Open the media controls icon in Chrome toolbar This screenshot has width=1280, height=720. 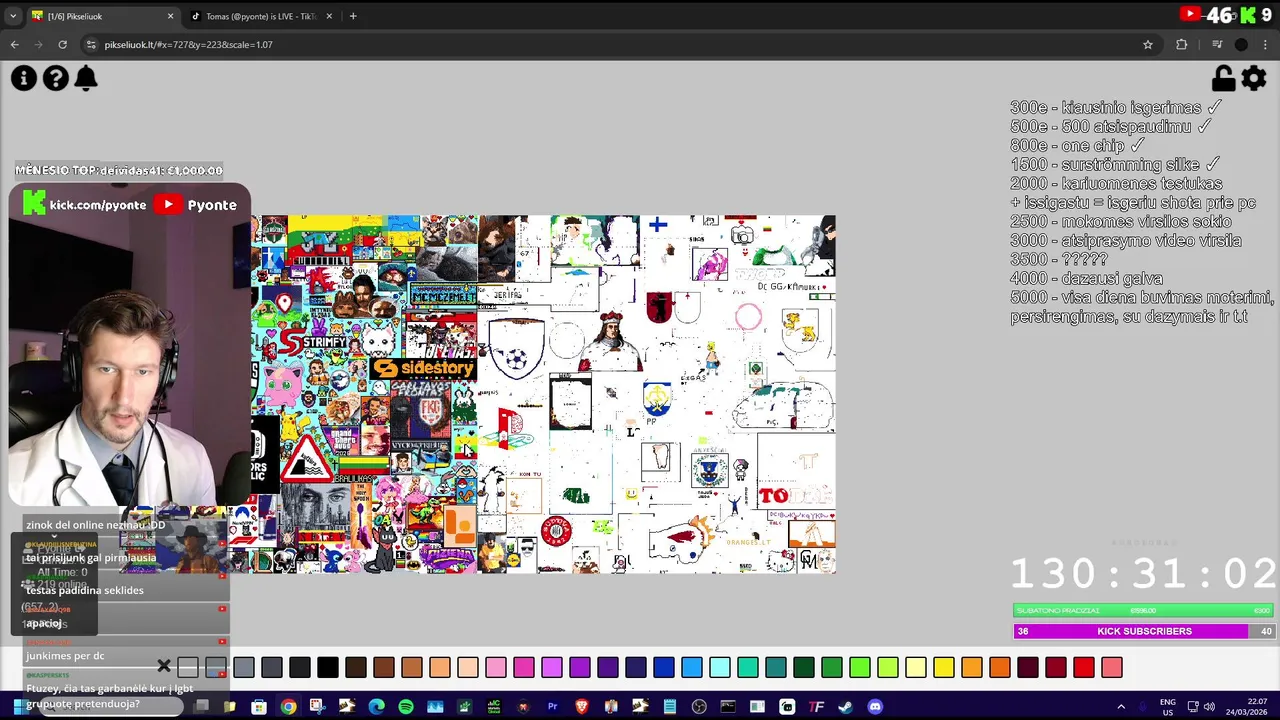click(x=1217, y=44)
